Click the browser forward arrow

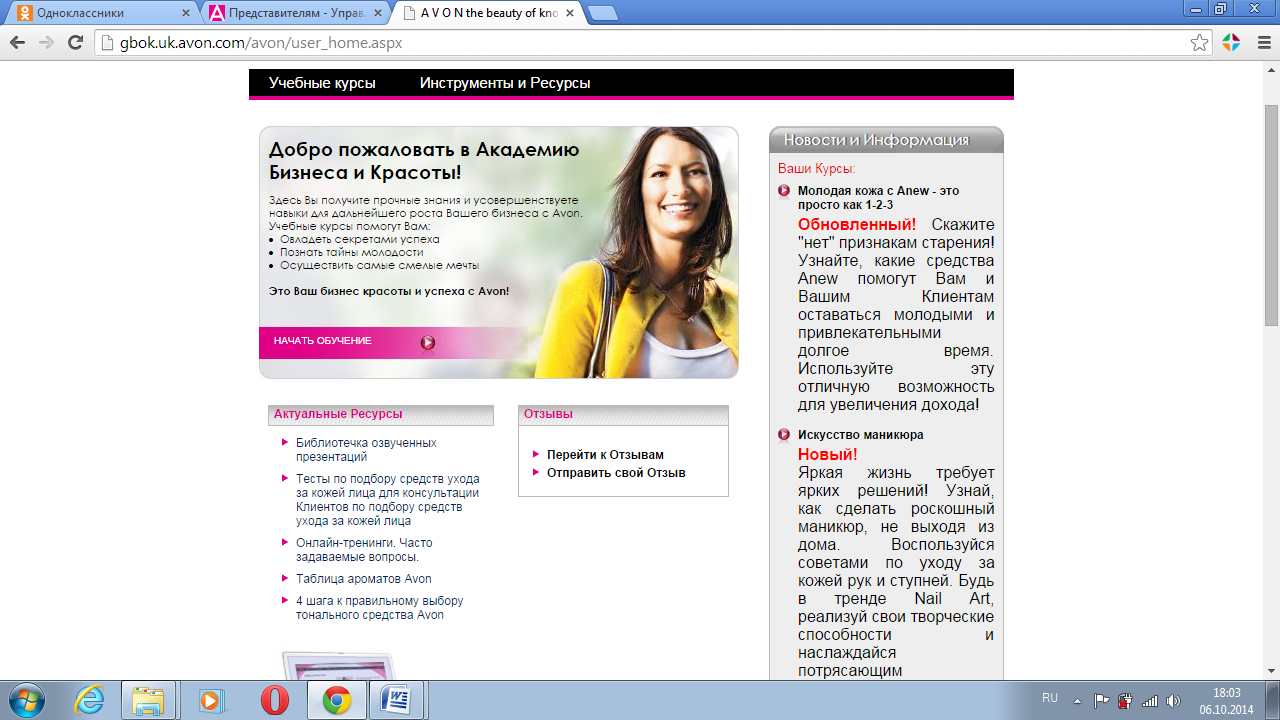46,43
